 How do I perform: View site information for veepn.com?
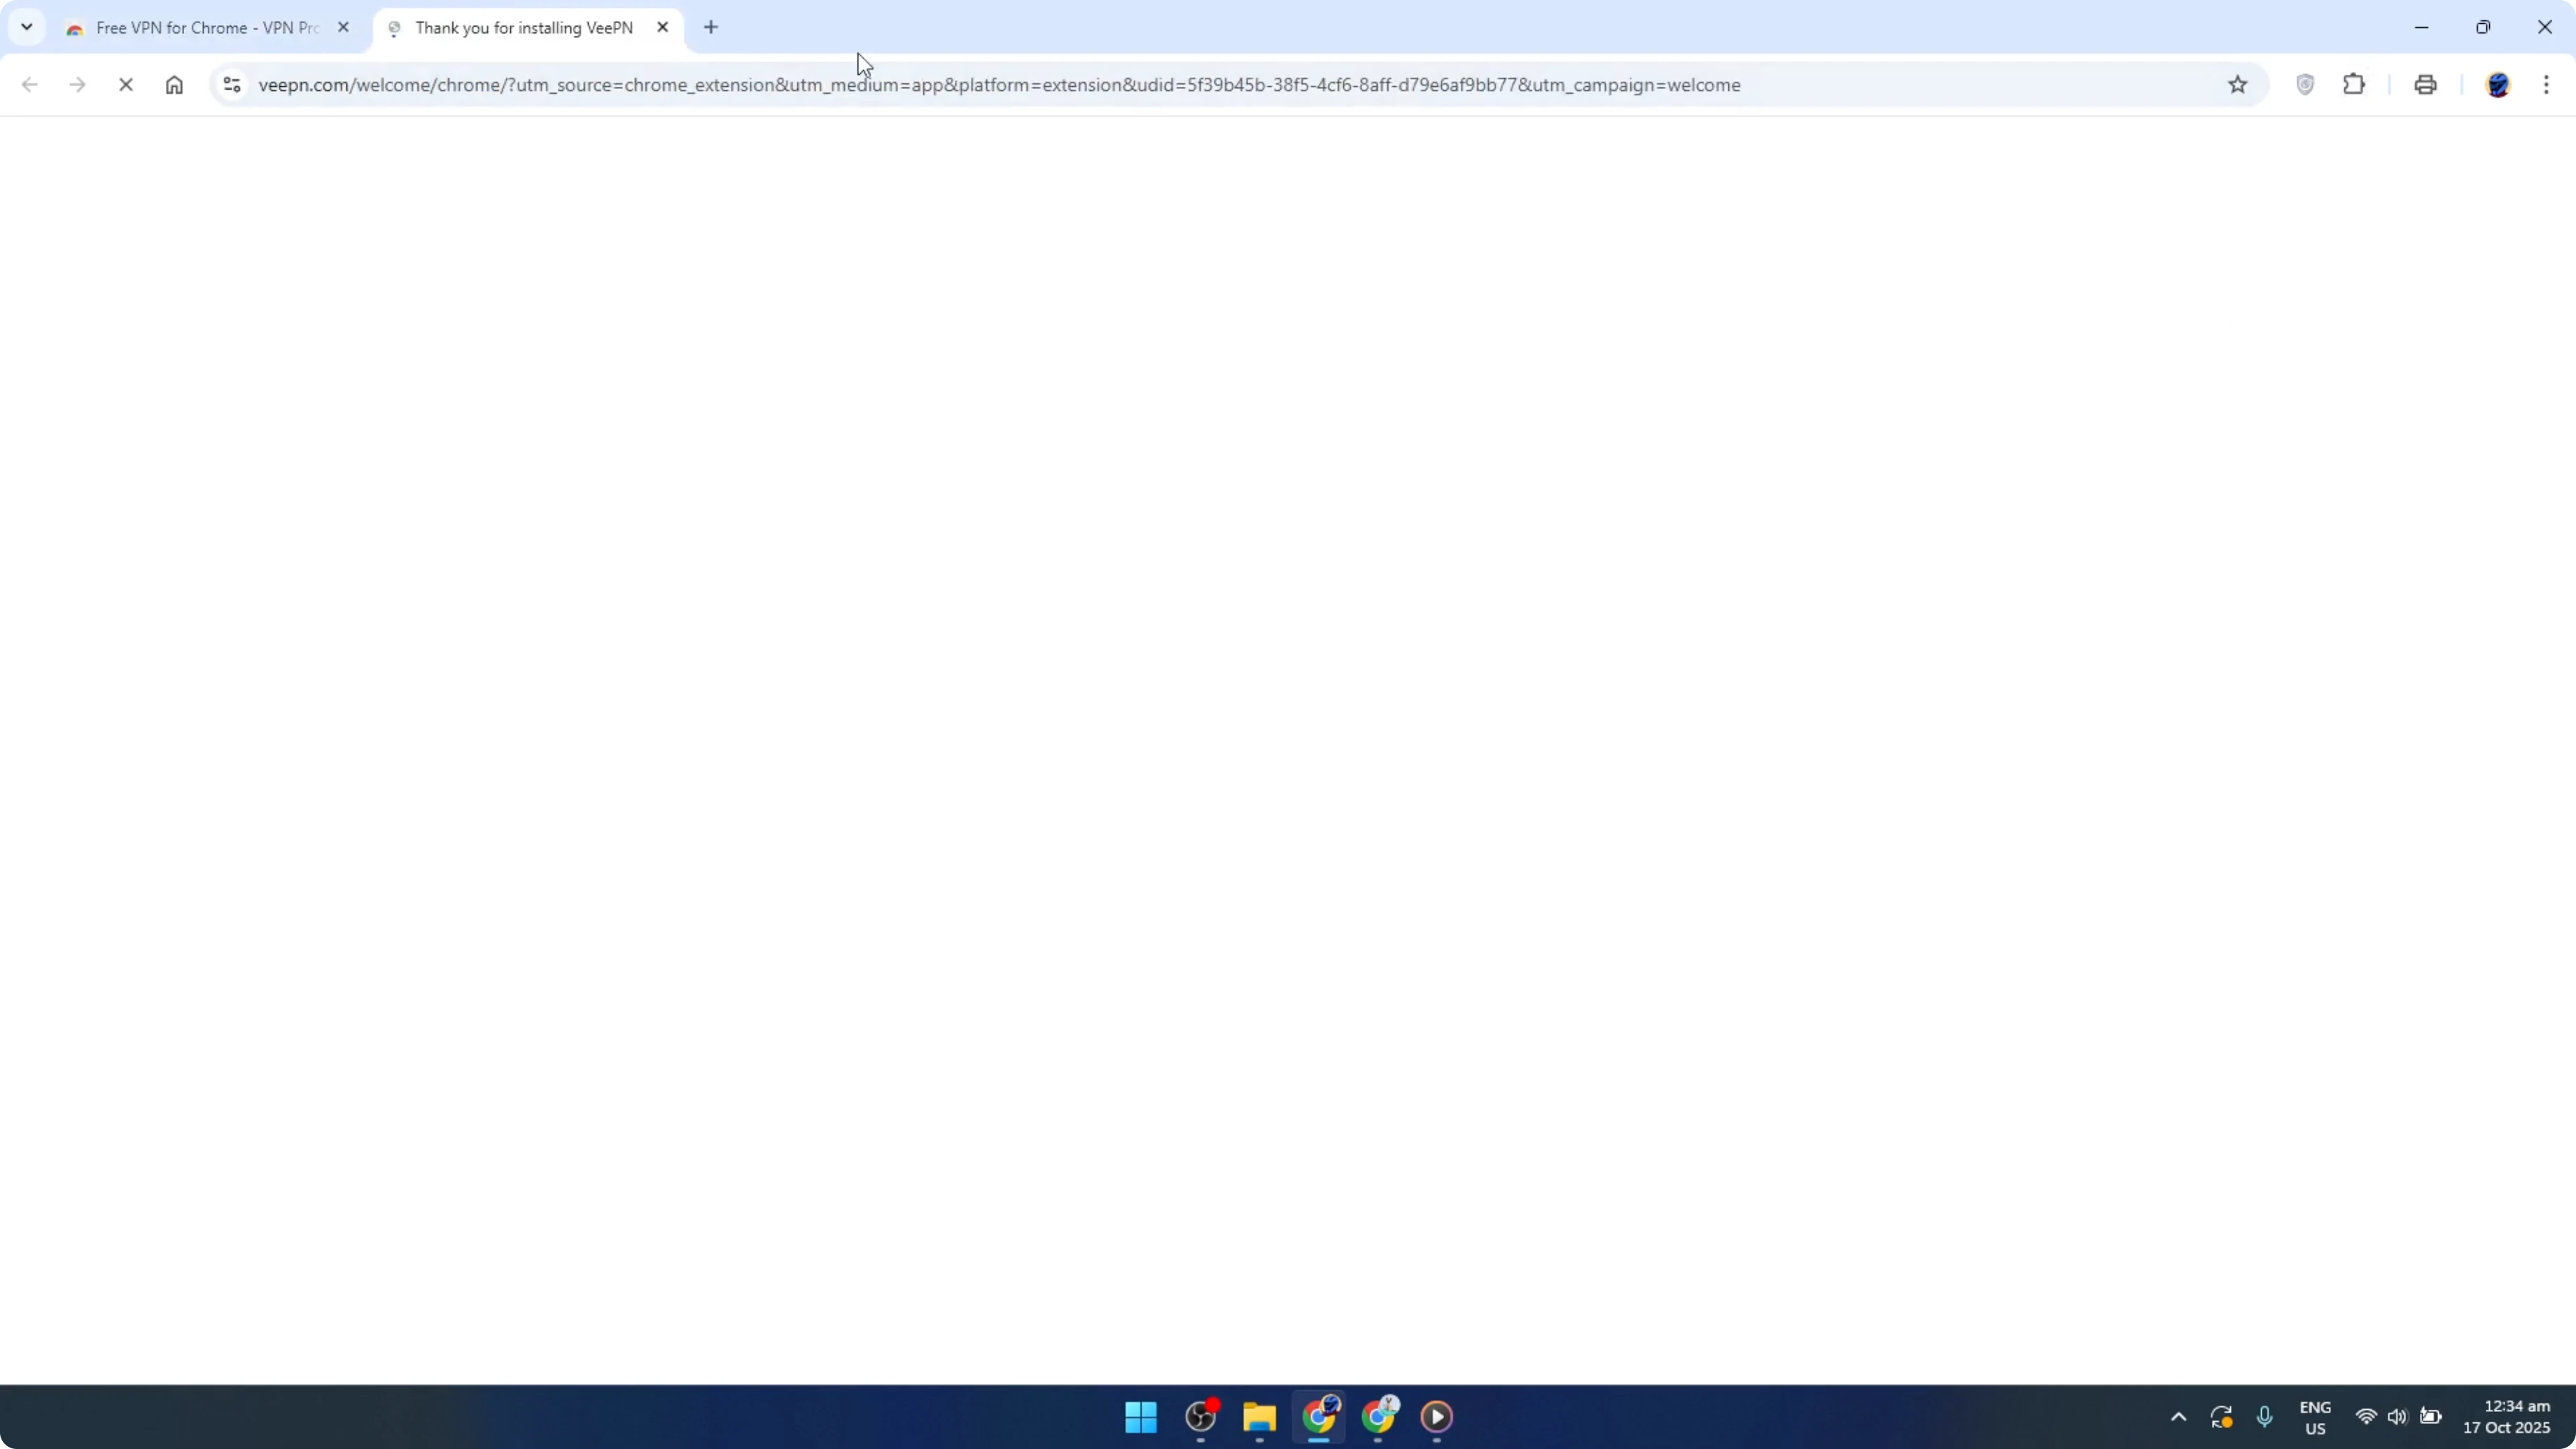click(x=232, y=85)
